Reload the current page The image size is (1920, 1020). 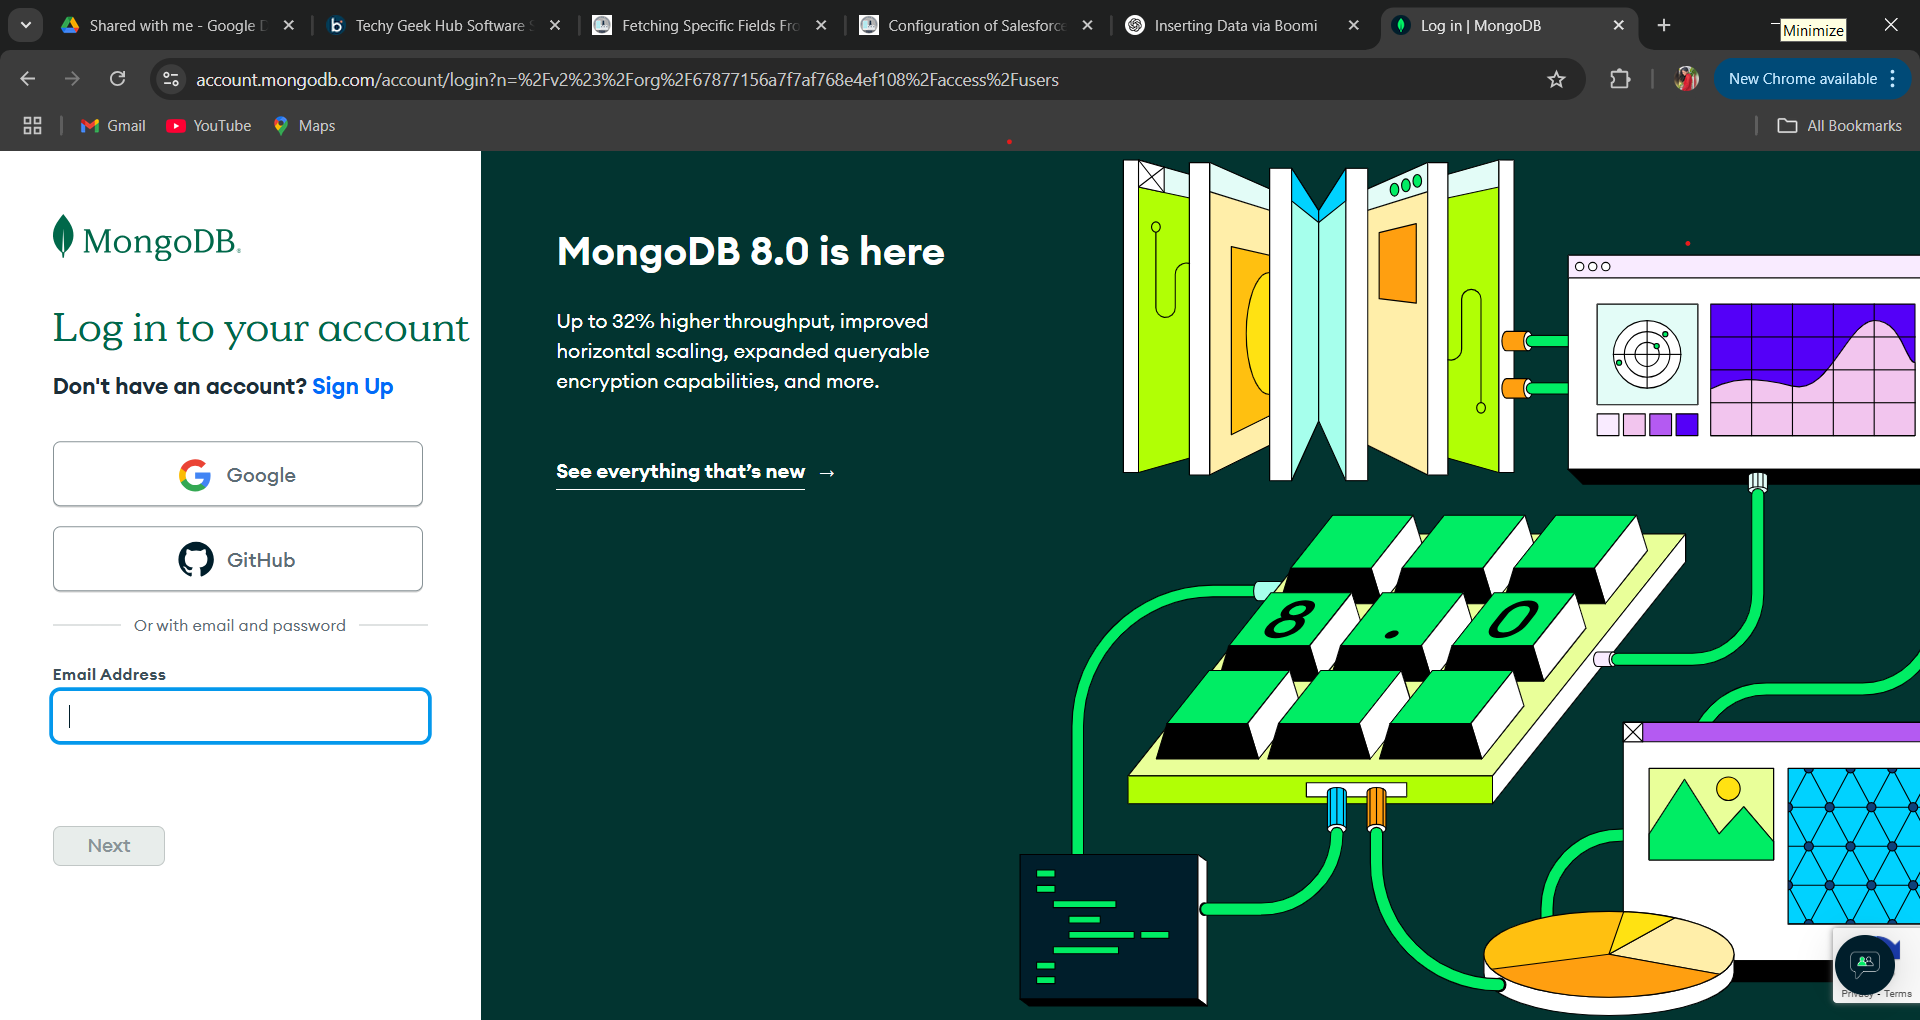click(117, 79)
